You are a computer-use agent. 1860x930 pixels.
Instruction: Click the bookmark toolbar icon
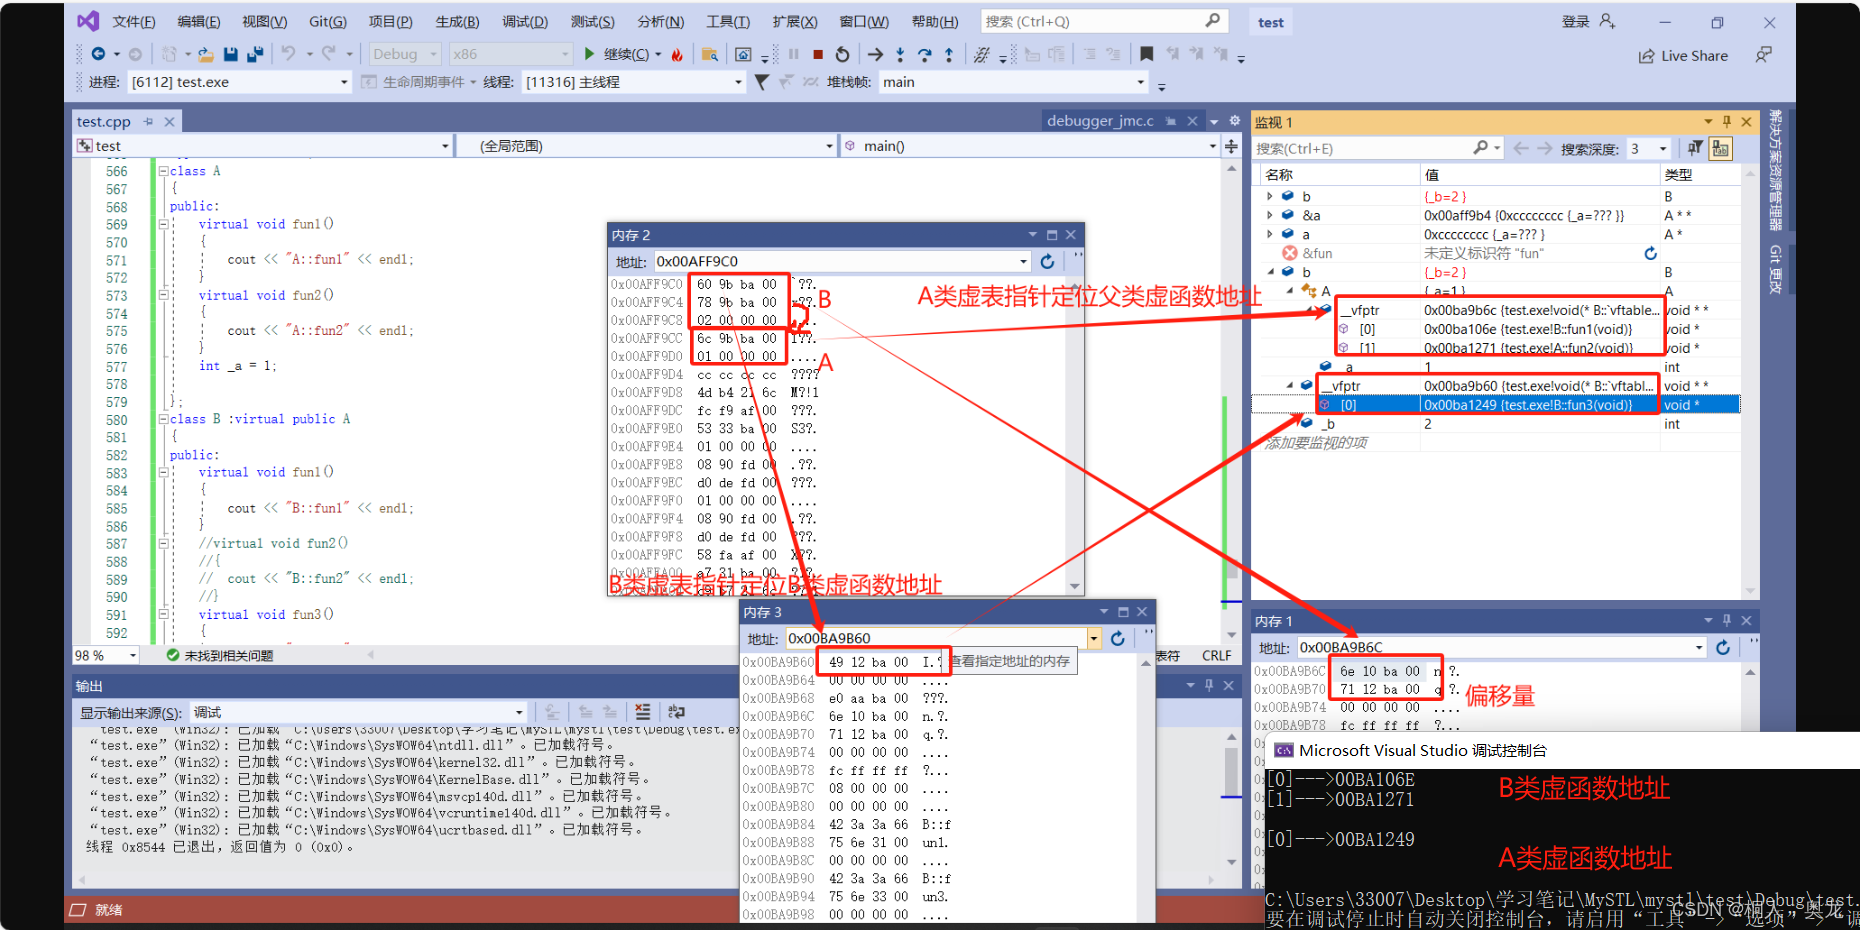(1147, 54)
